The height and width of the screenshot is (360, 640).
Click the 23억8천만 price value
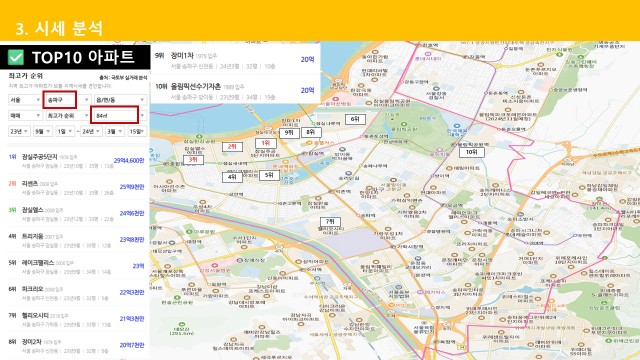coord(132,240)
